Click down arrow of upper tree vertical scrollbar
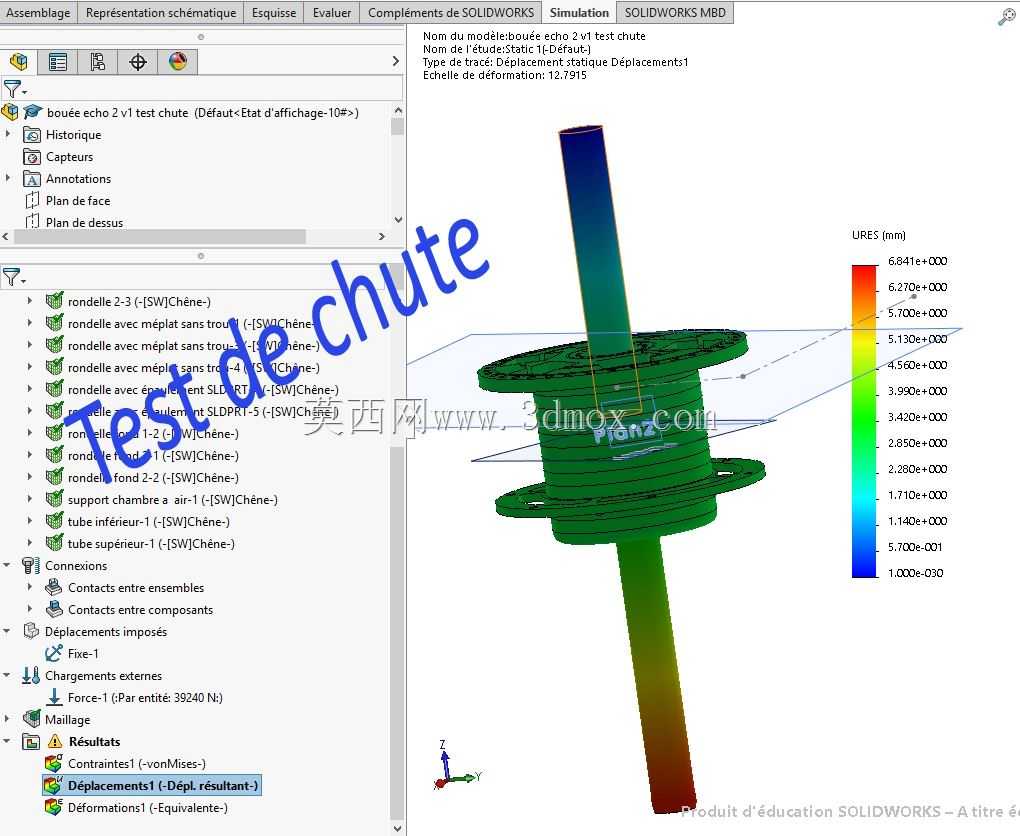Viewport: 1020px width, 836px height. point(398,220)
